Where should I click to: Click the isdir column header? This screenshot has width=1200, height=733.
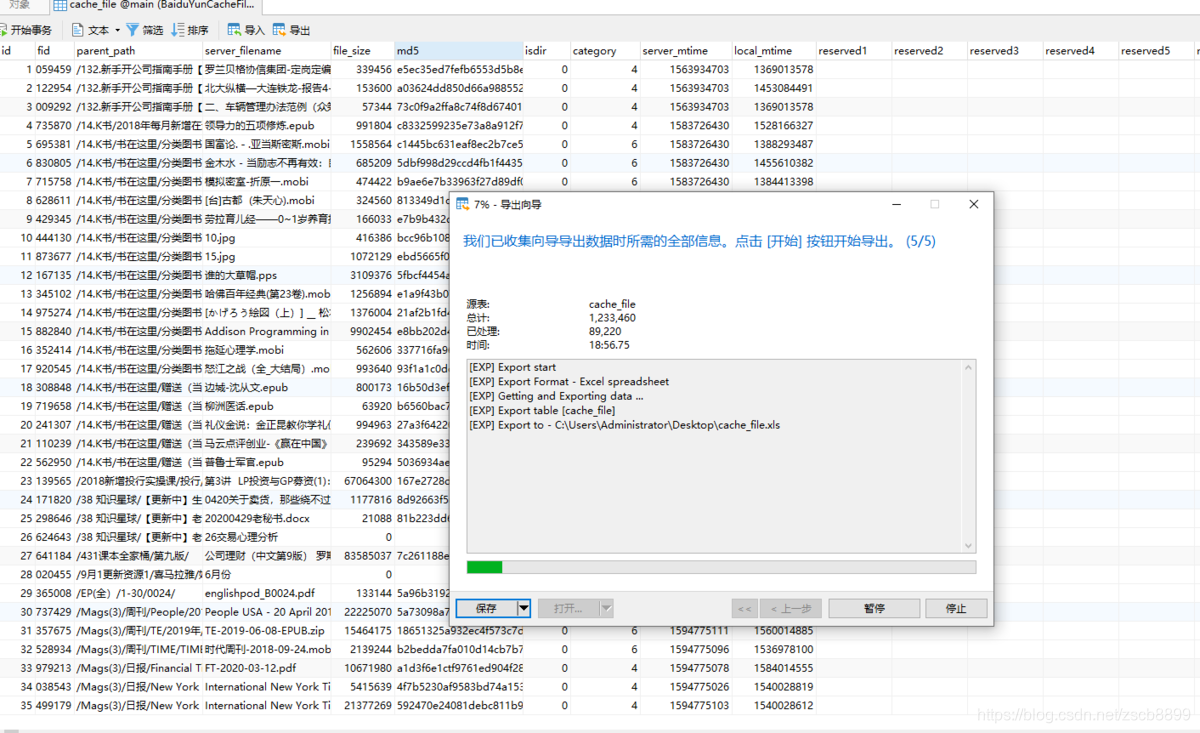[546, 50]
